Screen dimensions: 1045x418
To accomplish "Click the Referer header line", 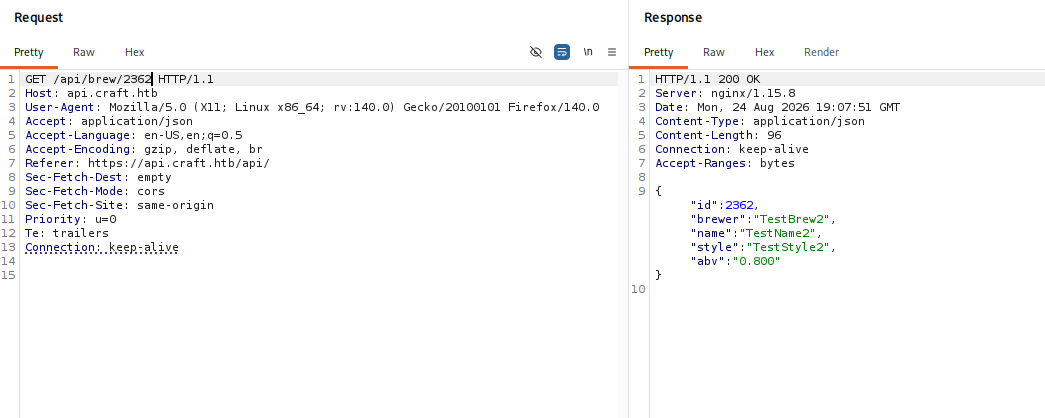I will coord(147,163).
